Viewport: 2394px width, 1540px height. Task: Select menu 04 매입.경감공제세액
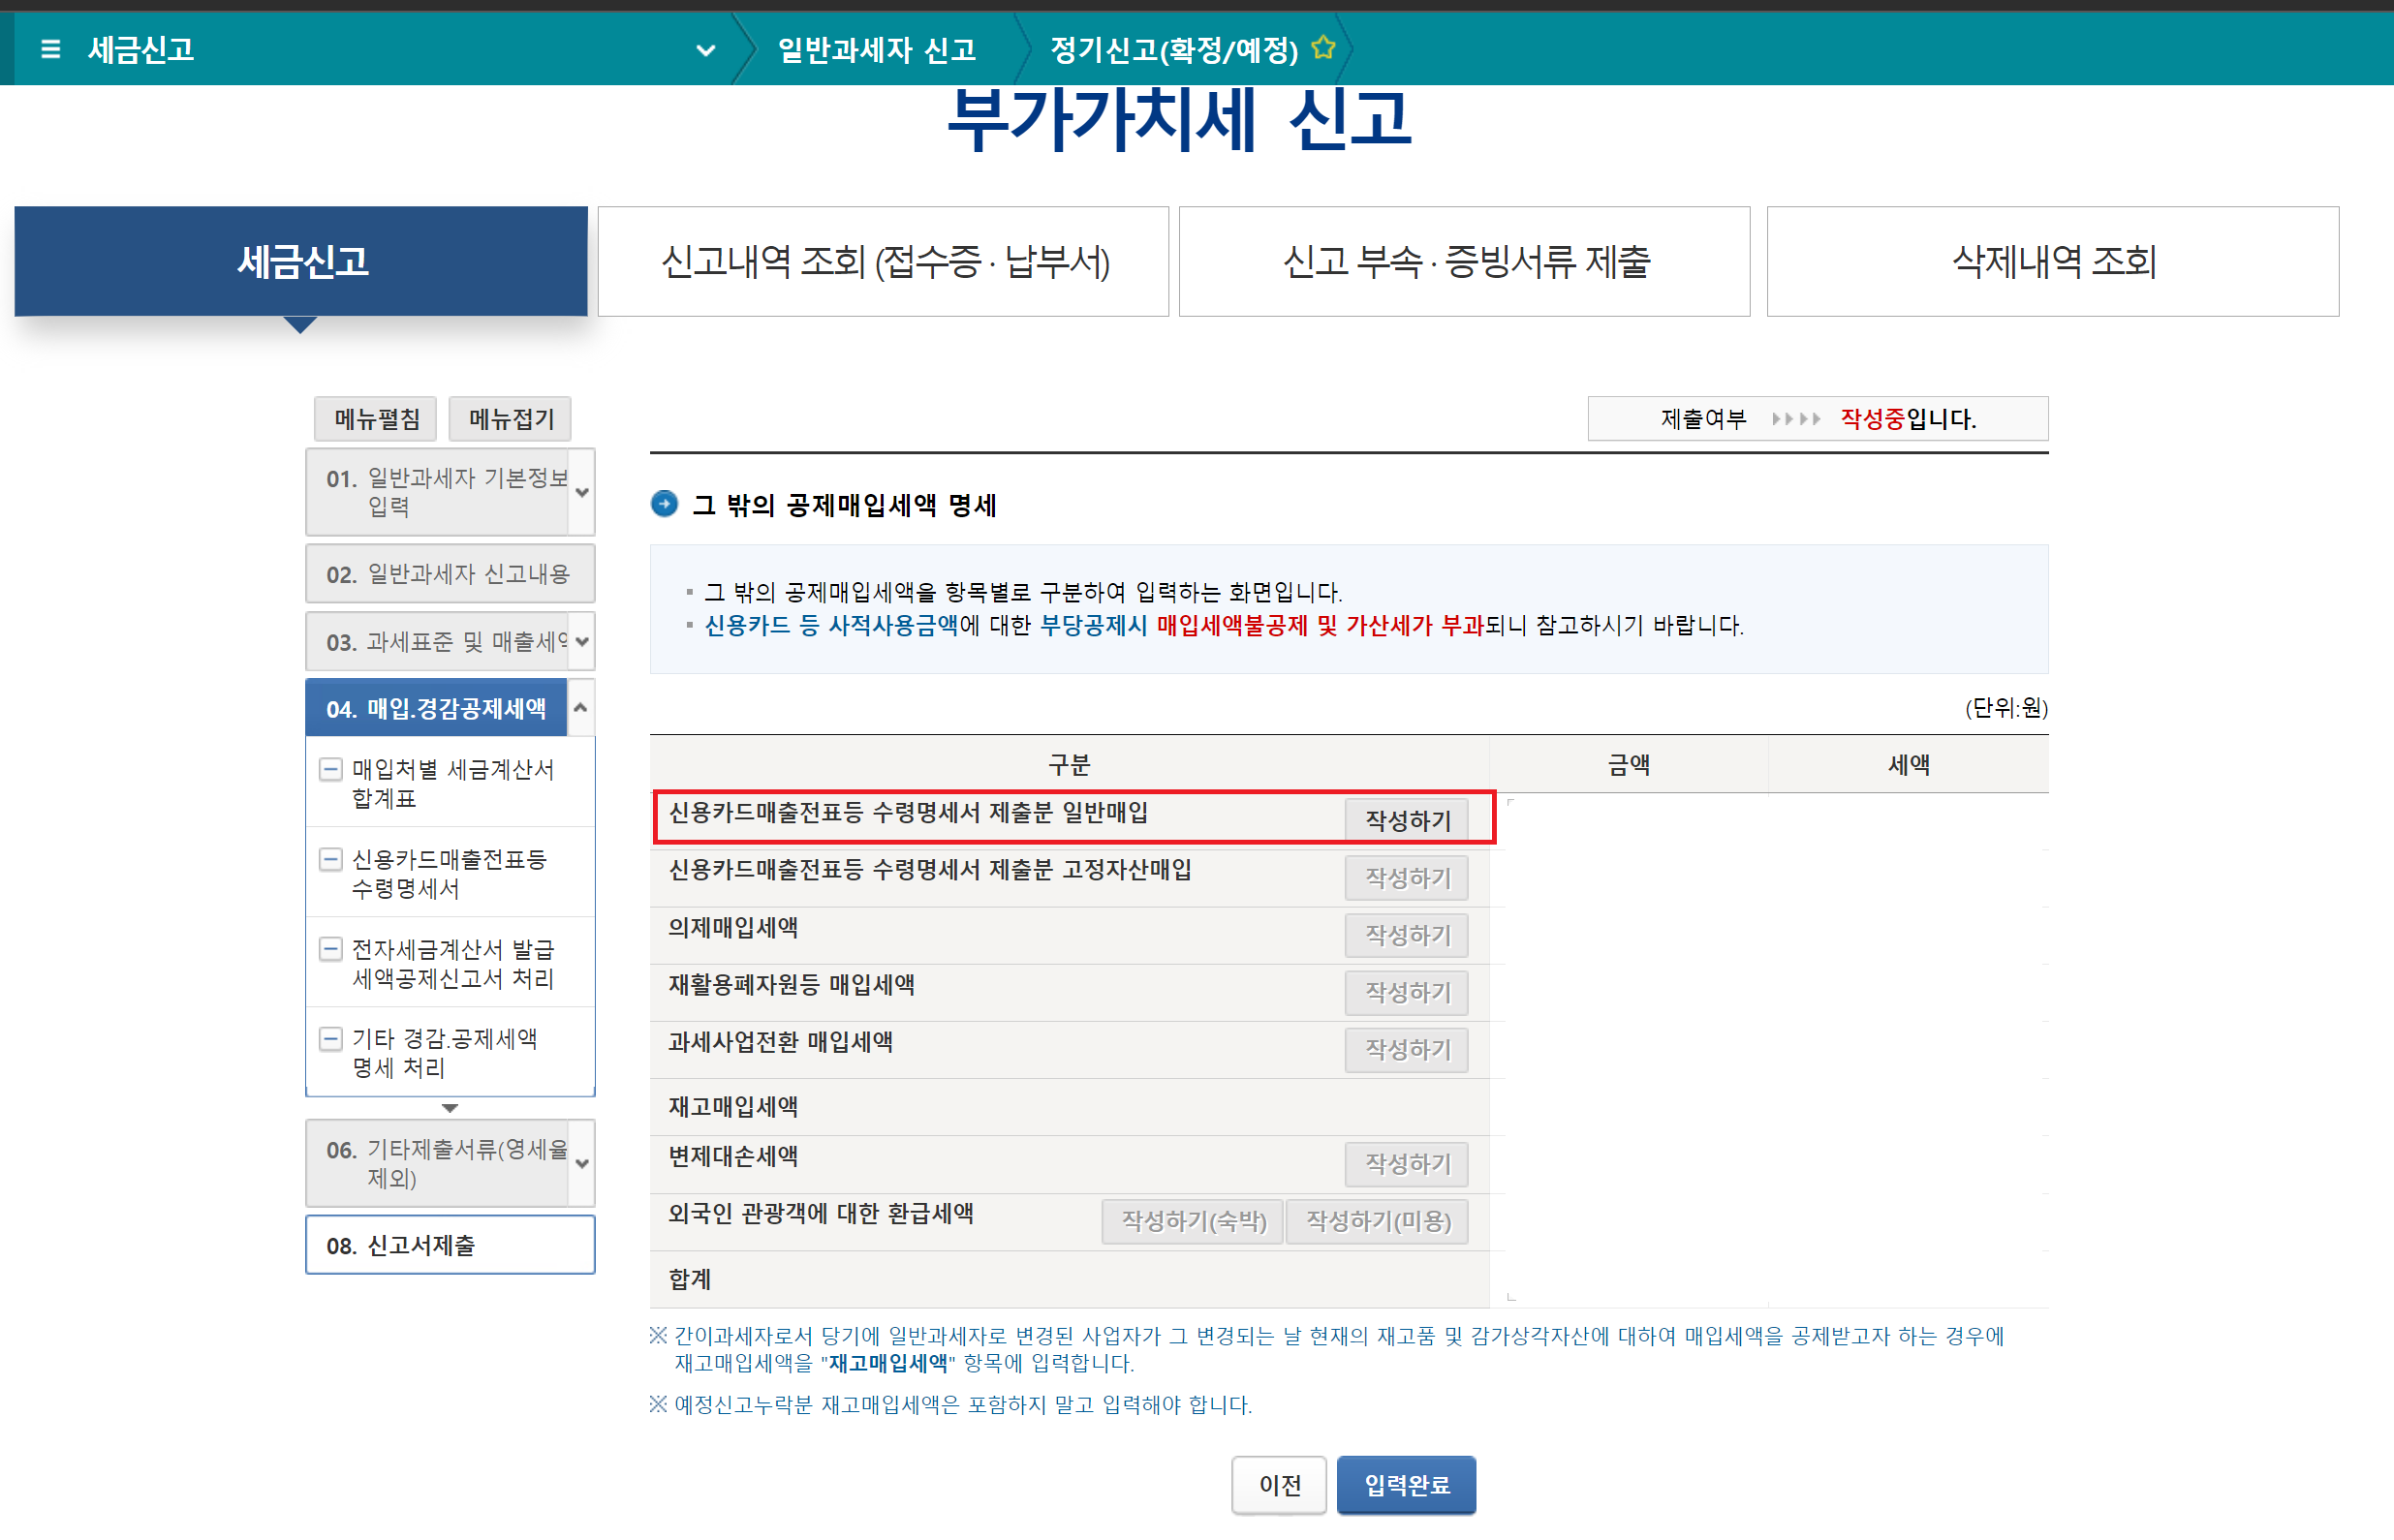click(x=437, y=708)
